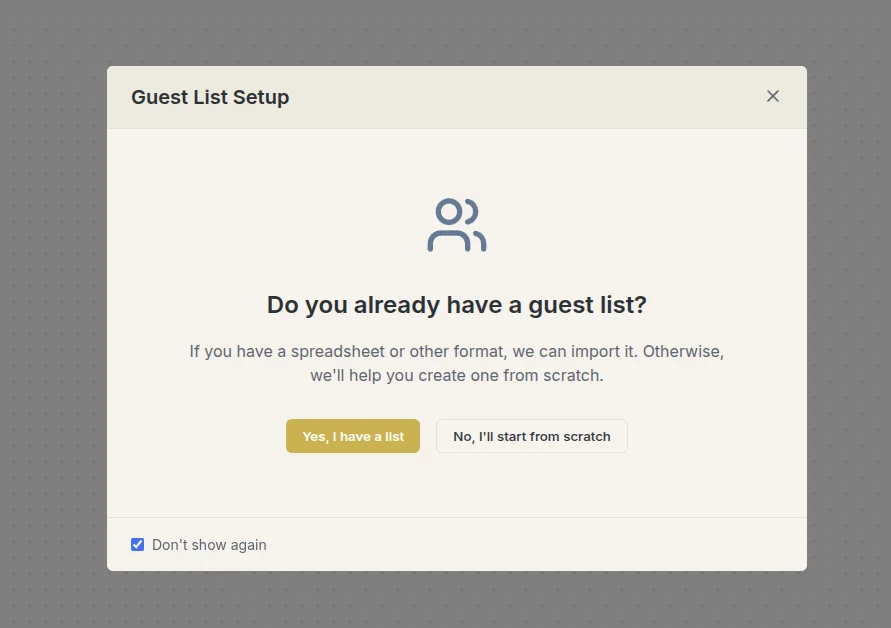This screenshot has width=891, height=628.
Task: Click the blue people icon above the heading
Action: point(457,225)
